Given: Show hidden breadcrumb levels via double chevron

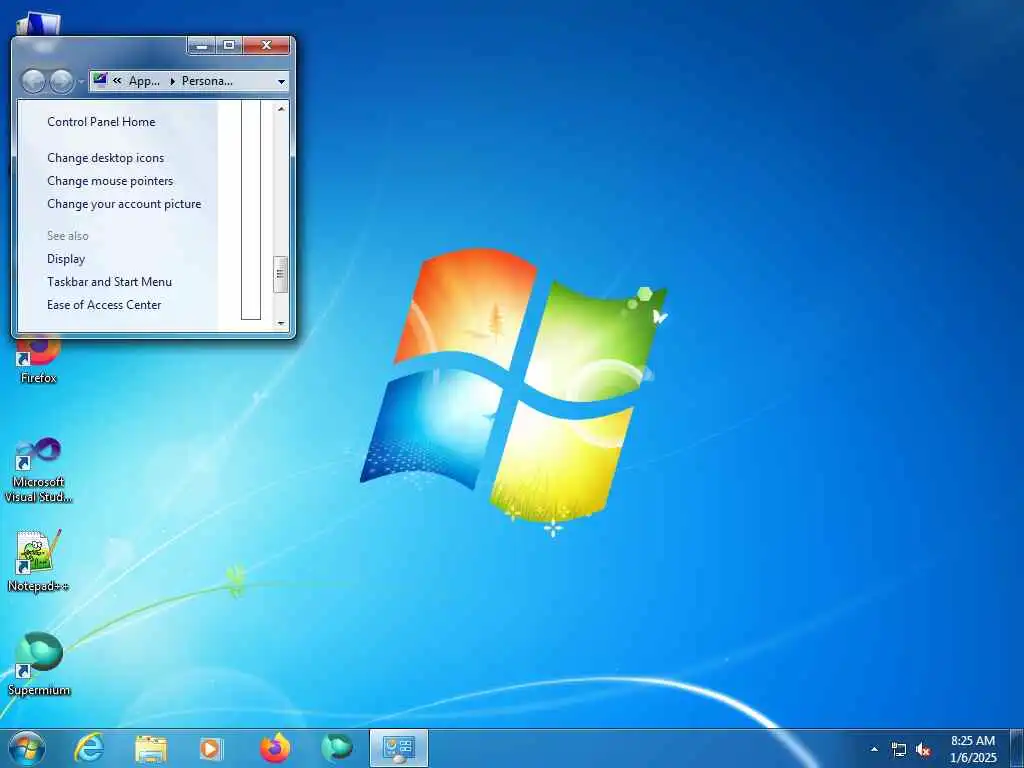Looking at the screenshot, I should tap(118, 81).
